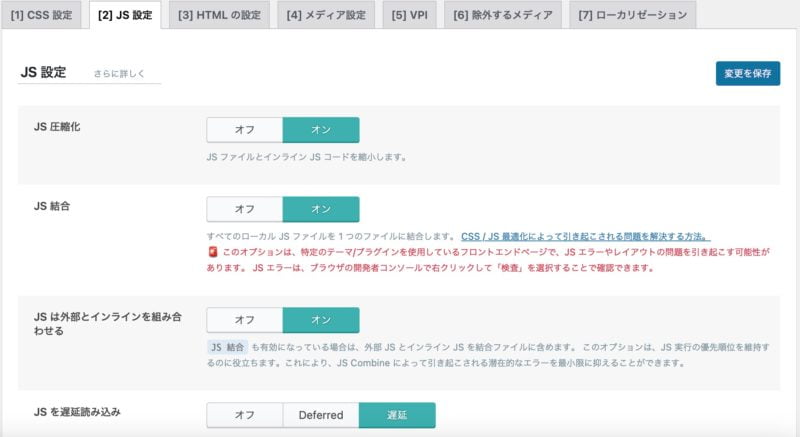Disable JS は外部とインラインを組み合わせる
Viewport: 800px width, 437px height.
244,319
